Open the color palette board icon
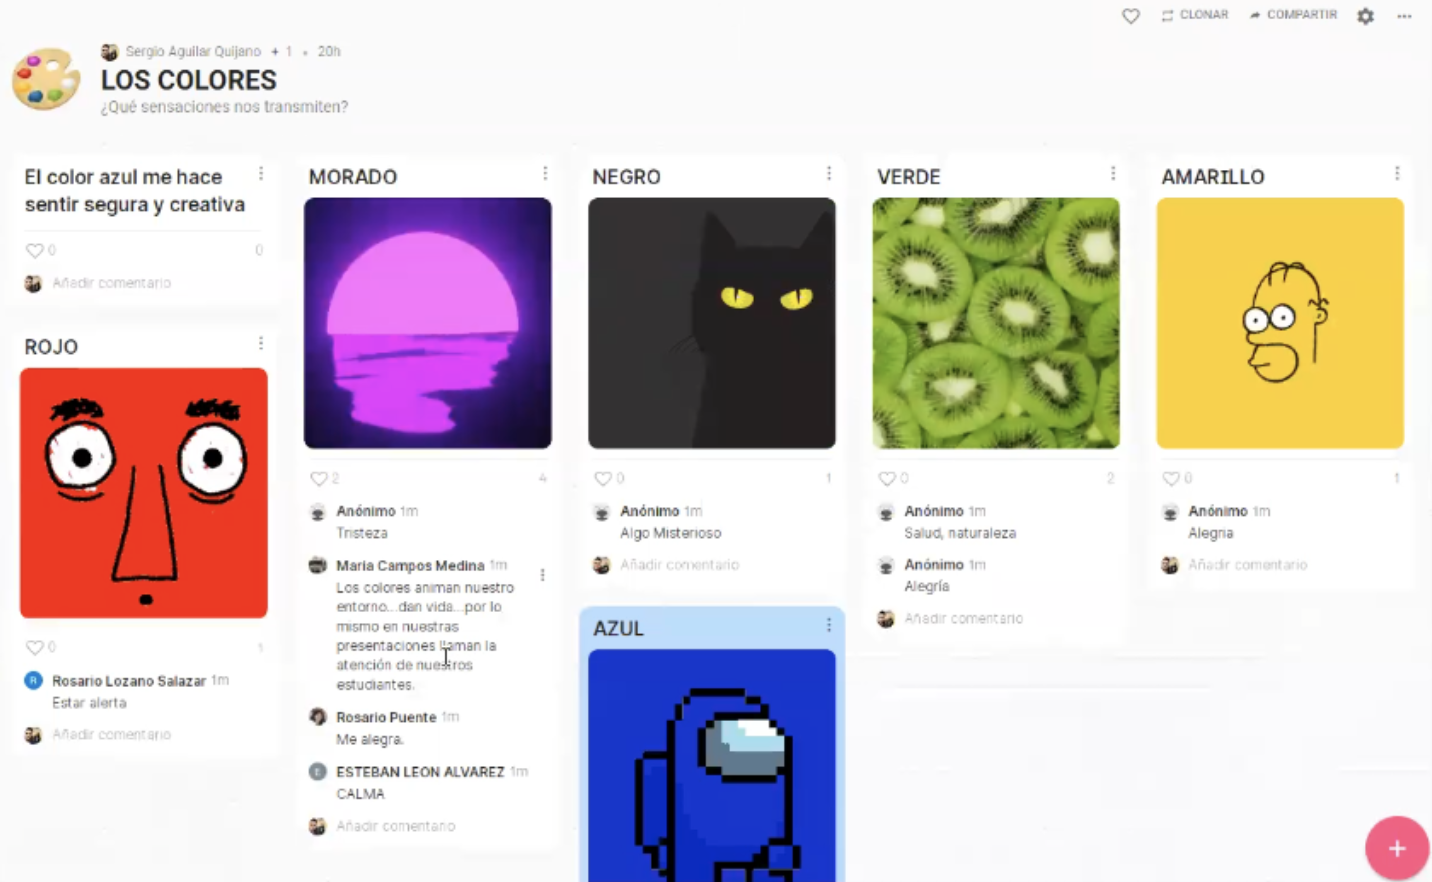 [x=46, y=79]
